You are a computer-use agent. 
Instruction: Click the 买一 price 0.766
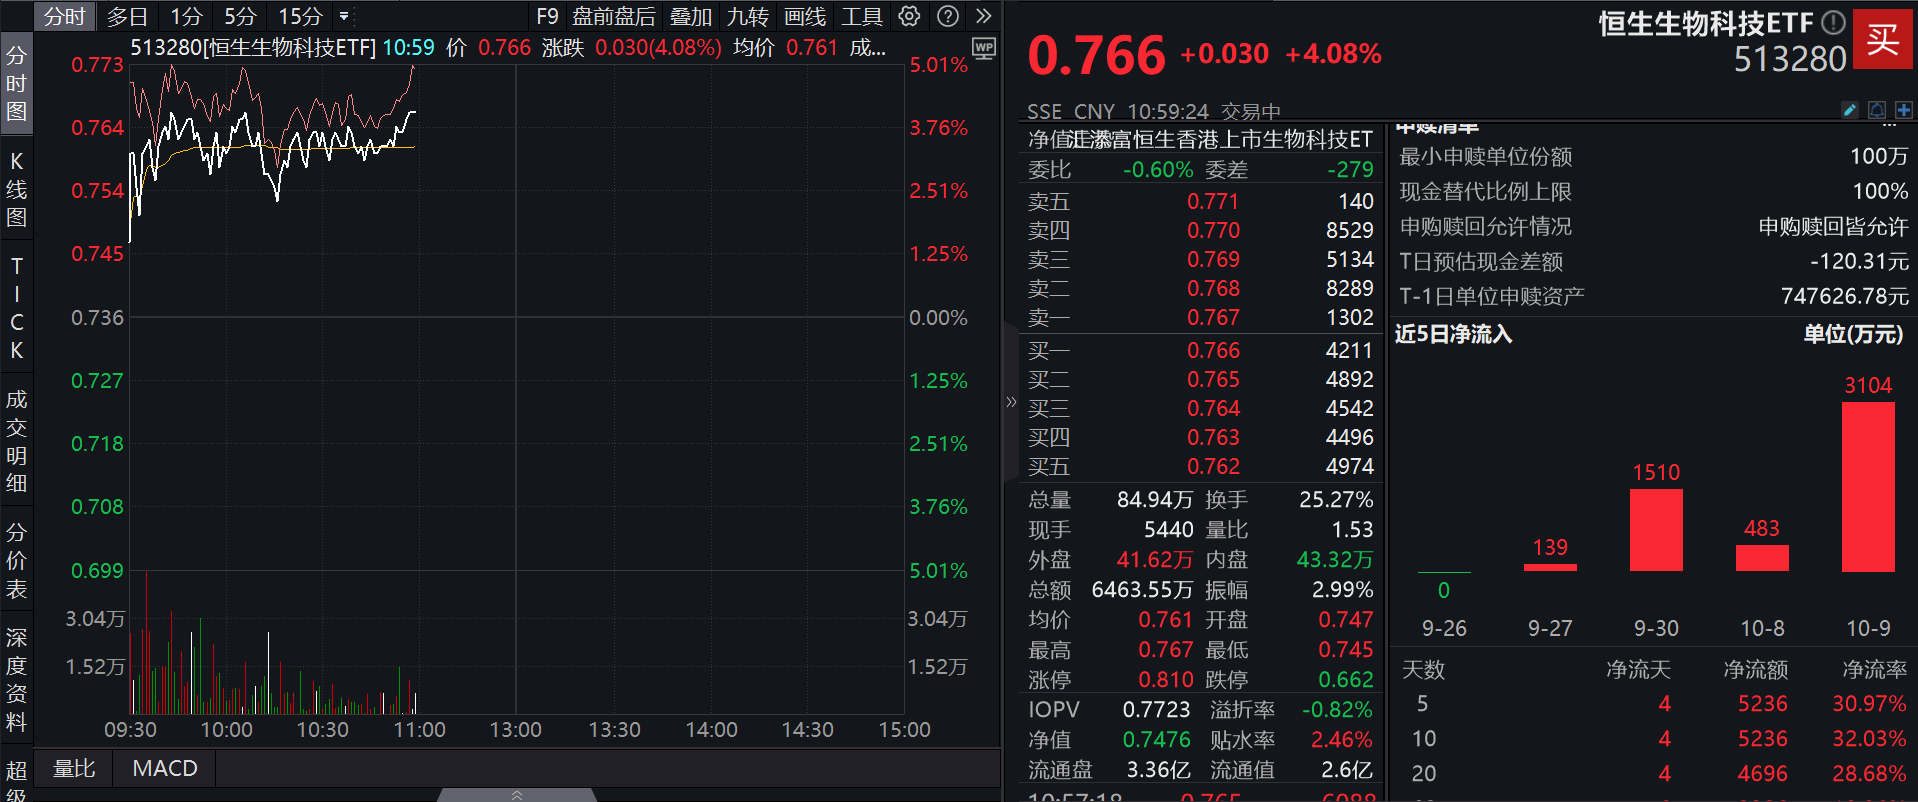tap(1213, 350)
